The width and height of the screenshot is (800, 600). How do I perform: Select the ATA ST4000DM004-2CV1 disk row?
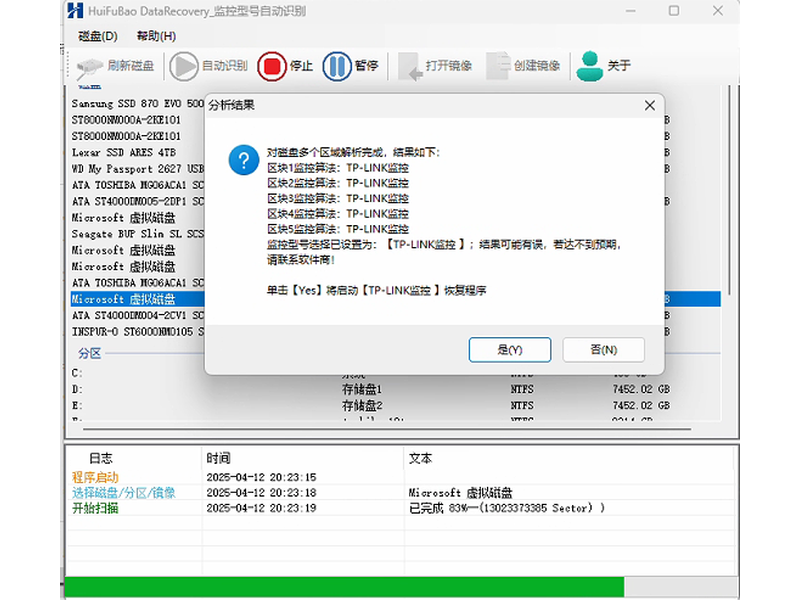click(138, 316)
